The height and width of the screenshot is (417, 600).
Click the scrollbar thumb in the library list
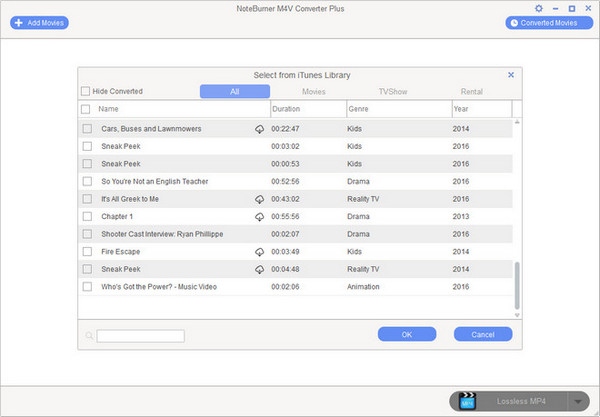[x=517, y=285]
